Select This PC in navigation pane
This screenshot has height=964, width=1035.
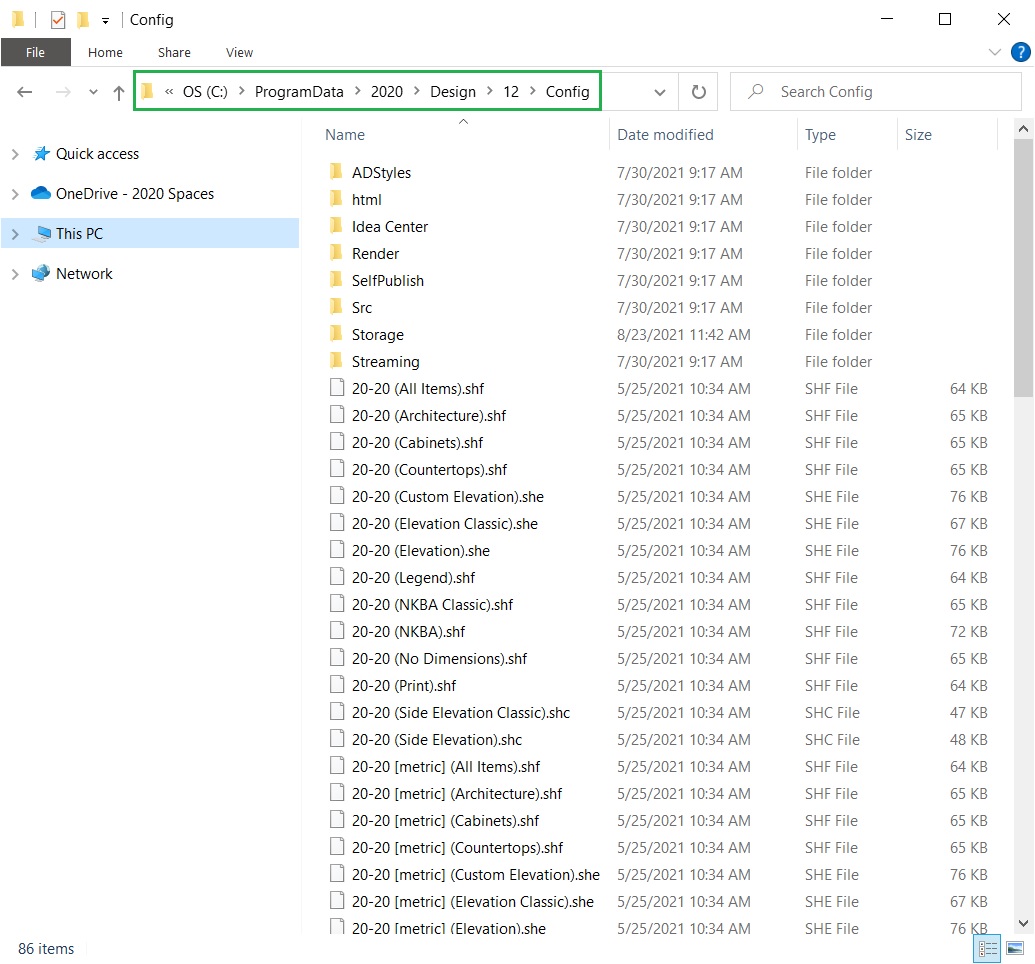tap(79, 234)
